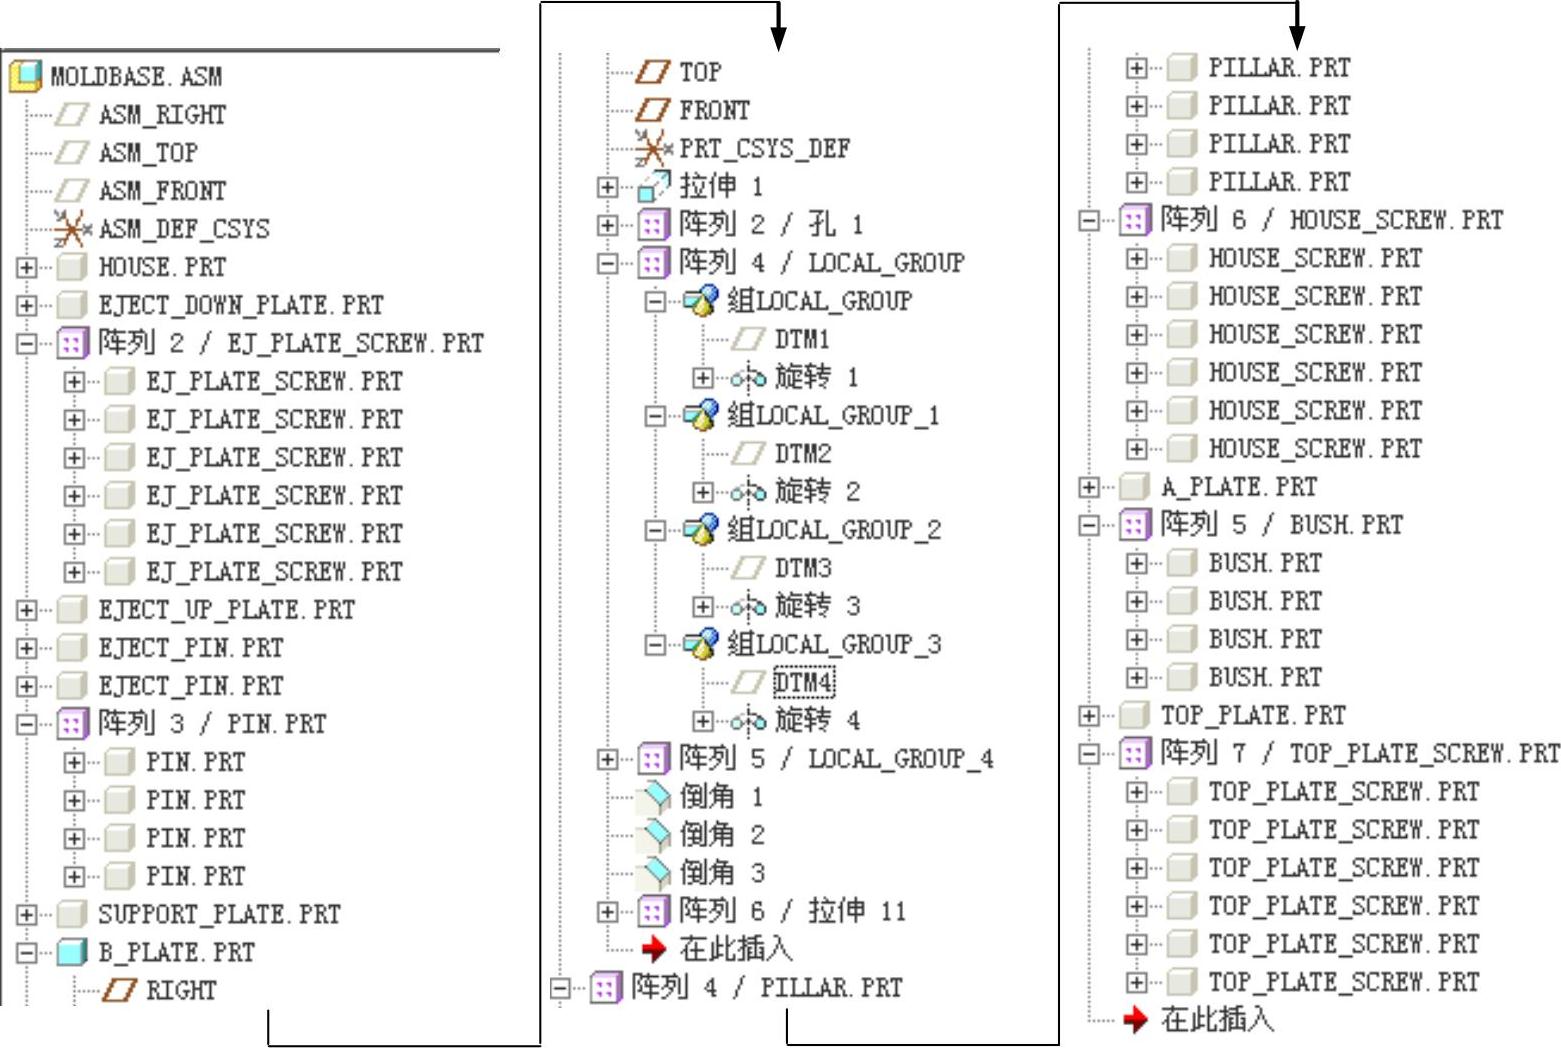Click the ASM_DEF_CSYS coordinate system icon
This screenshot has width=1561, height=1048.
coord(72,229)
